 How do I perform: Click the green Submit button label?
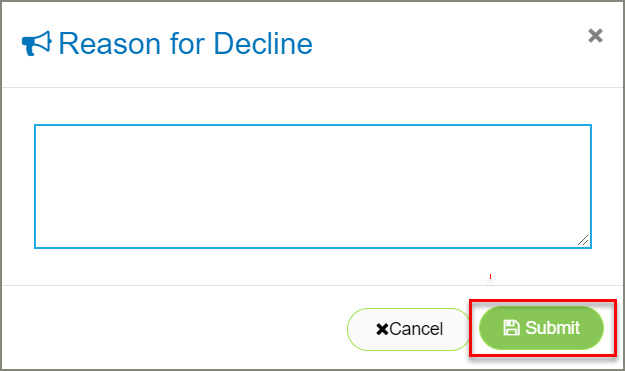point(552,328)
